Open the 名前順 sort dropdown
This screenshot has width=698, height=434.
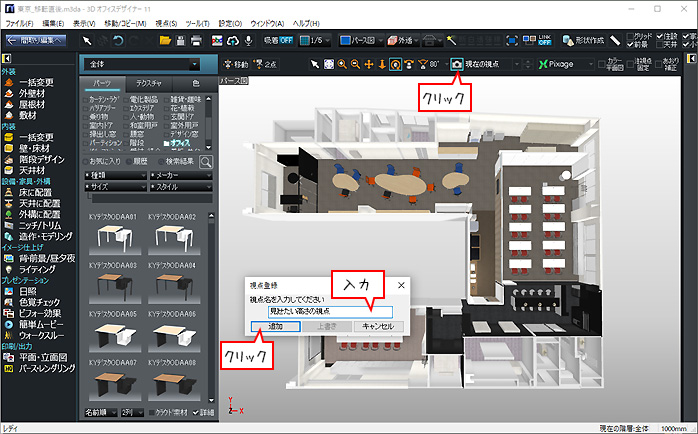(x=100, y=411)
